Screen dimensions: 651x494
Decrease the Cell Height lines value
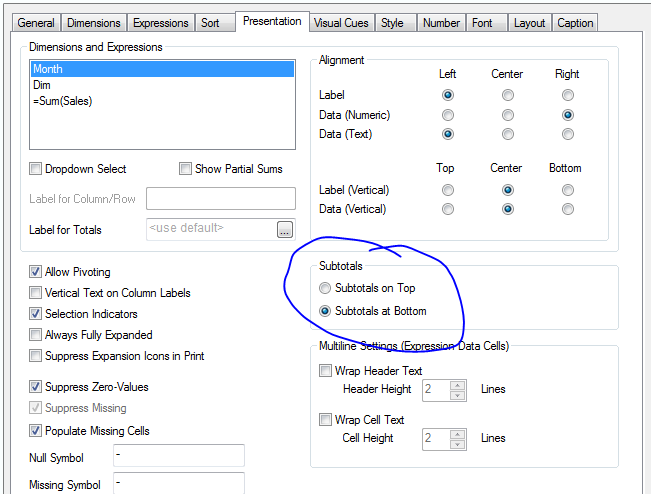(x=458, y=443)
